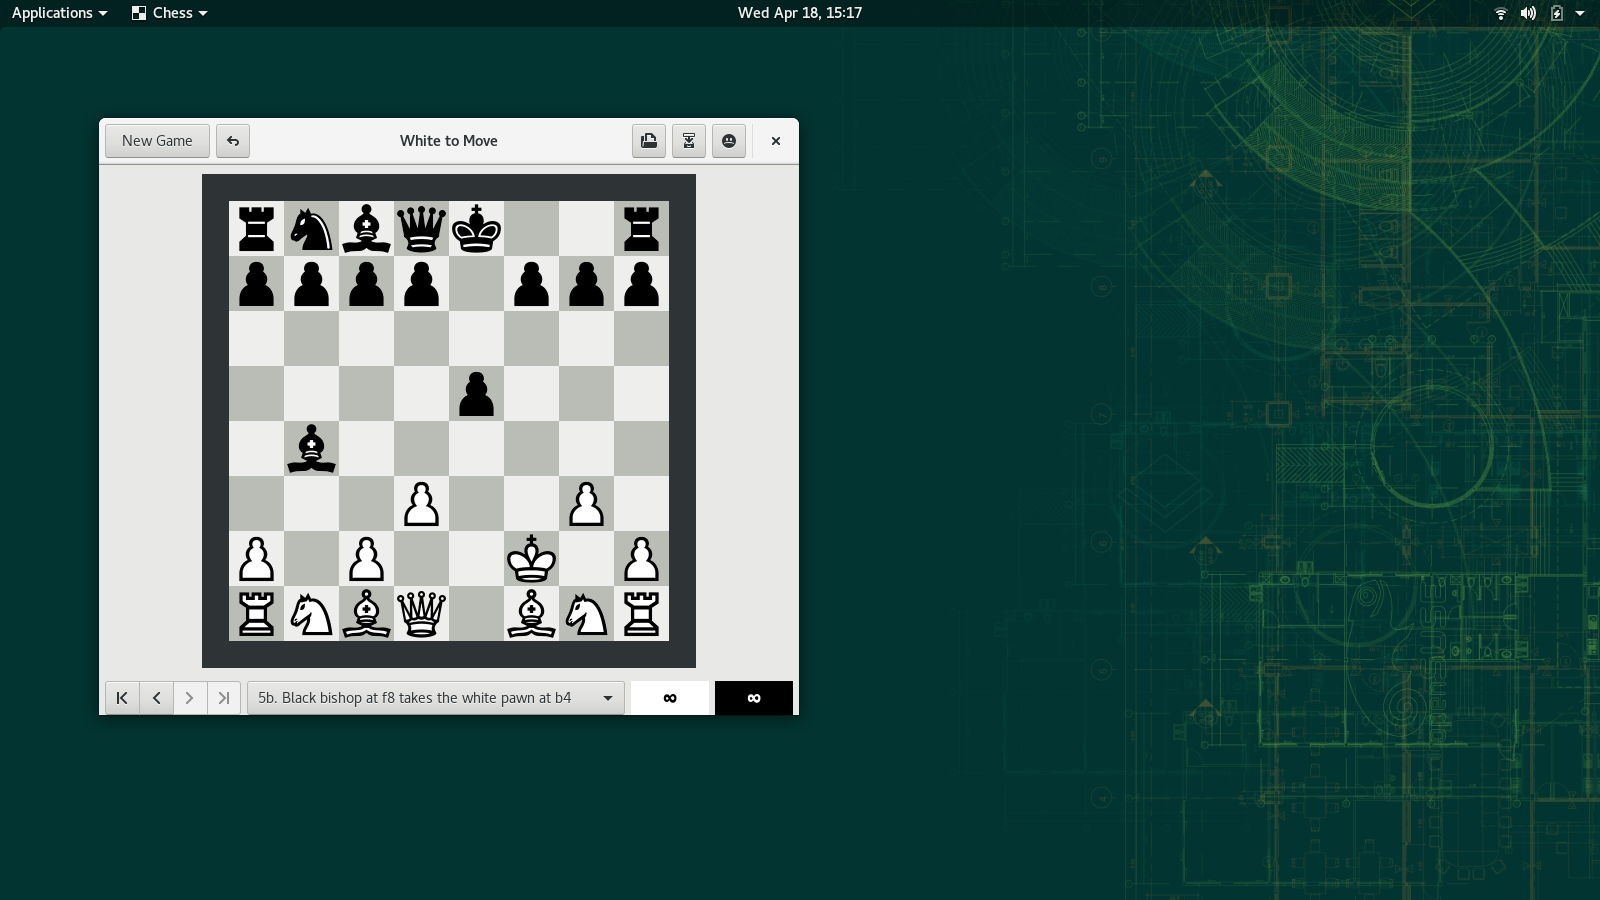Open the Chess app menu
The height and width of the screenshot is (900, 1600).
170,13
